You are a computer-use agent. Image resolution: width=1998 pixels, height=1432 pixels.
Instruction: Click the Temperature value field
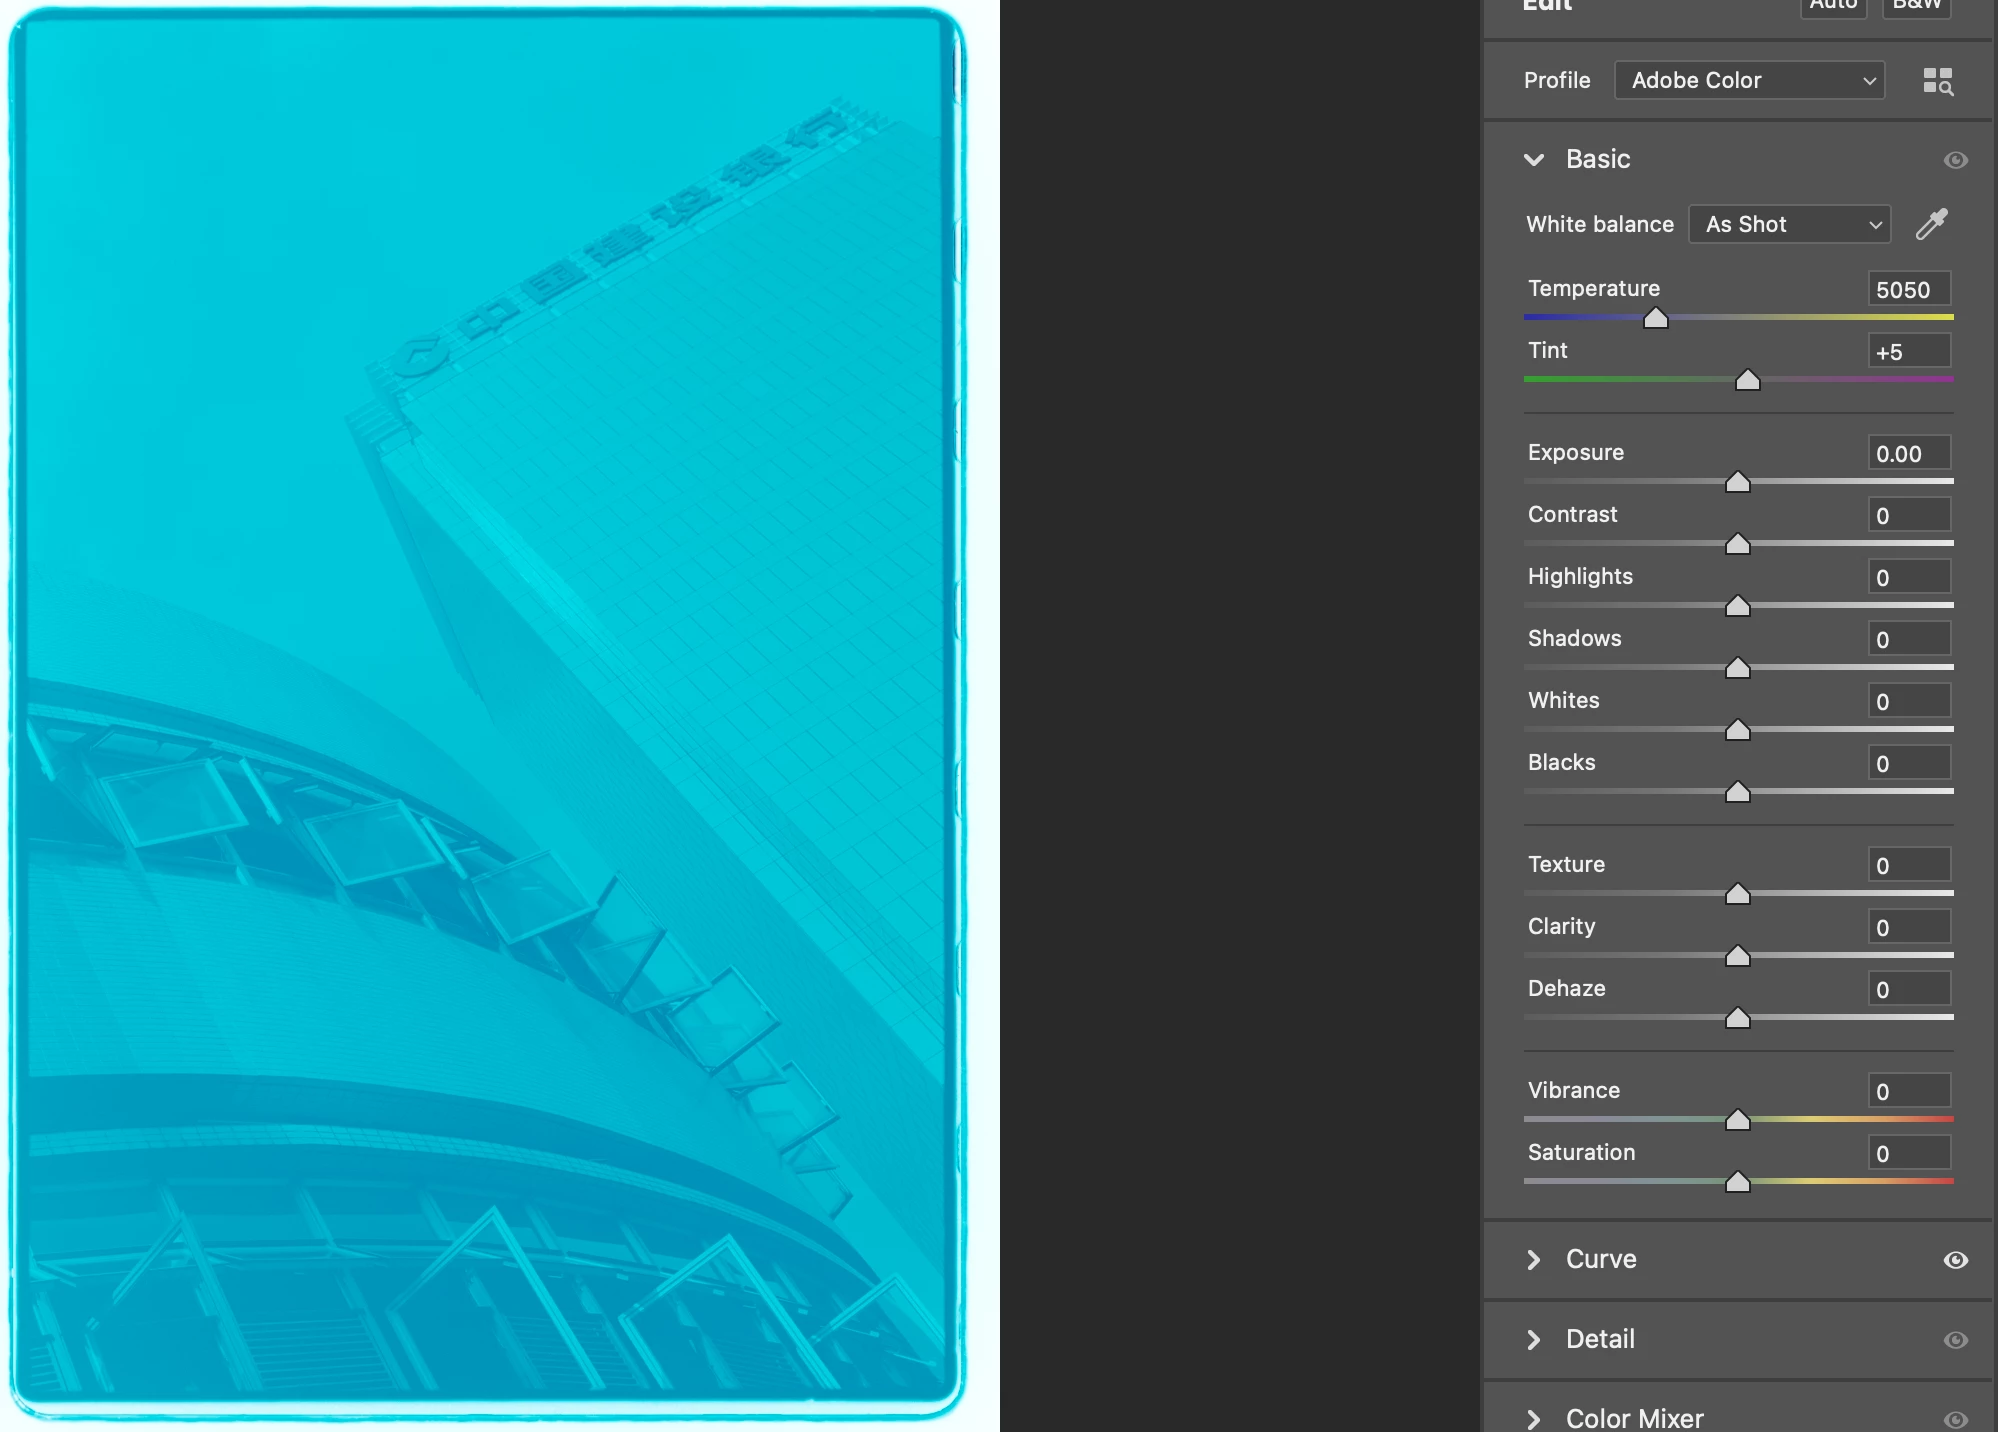point(1908,290)
